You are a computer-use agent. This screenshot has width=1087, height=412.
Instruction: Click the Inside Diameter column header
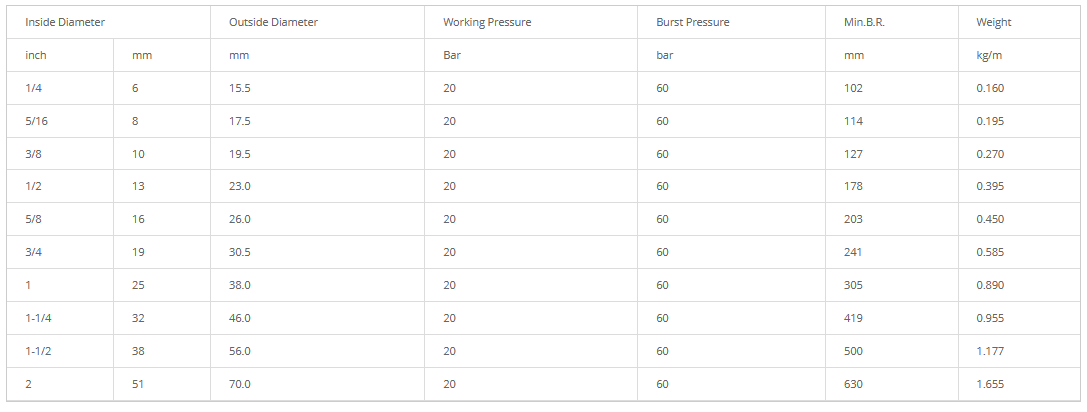tap(65, 22)
